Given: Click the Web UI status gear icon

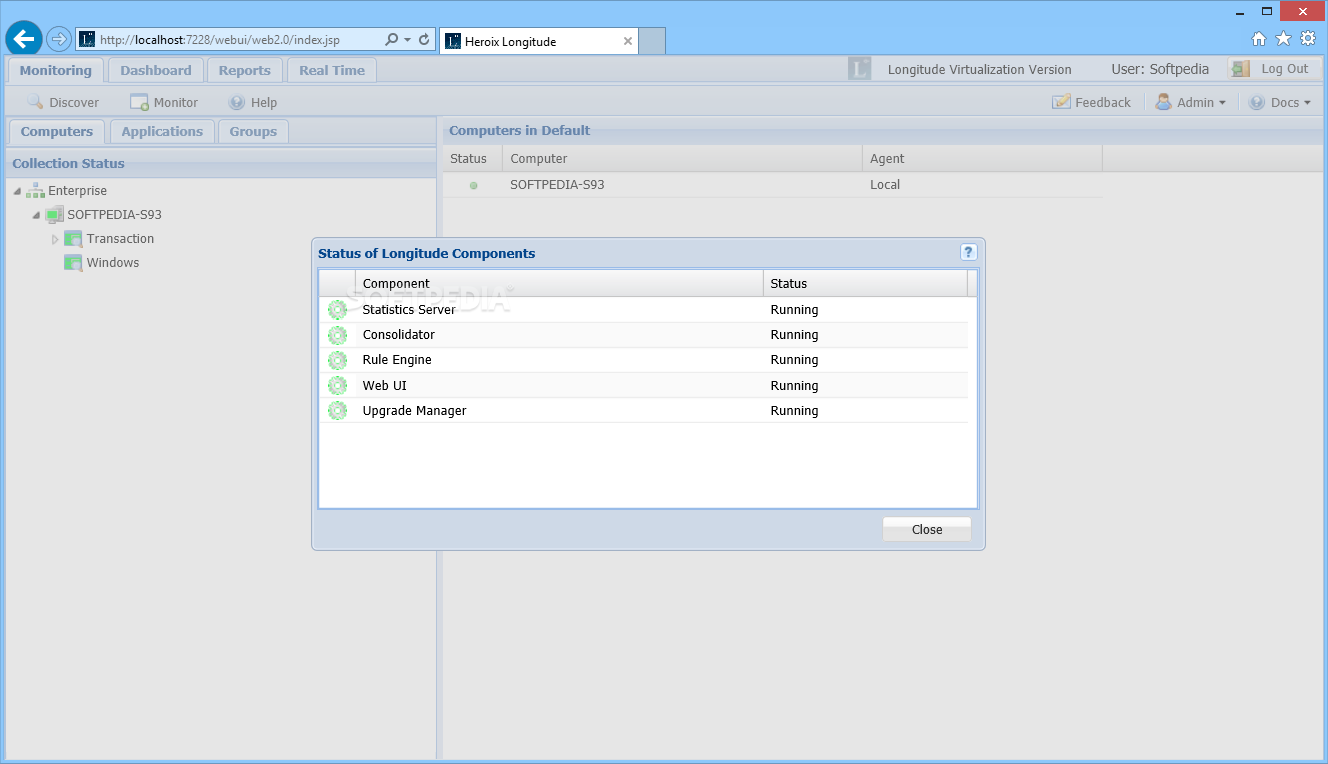Looking at the screenshot, I should click(x=337, y=385).
